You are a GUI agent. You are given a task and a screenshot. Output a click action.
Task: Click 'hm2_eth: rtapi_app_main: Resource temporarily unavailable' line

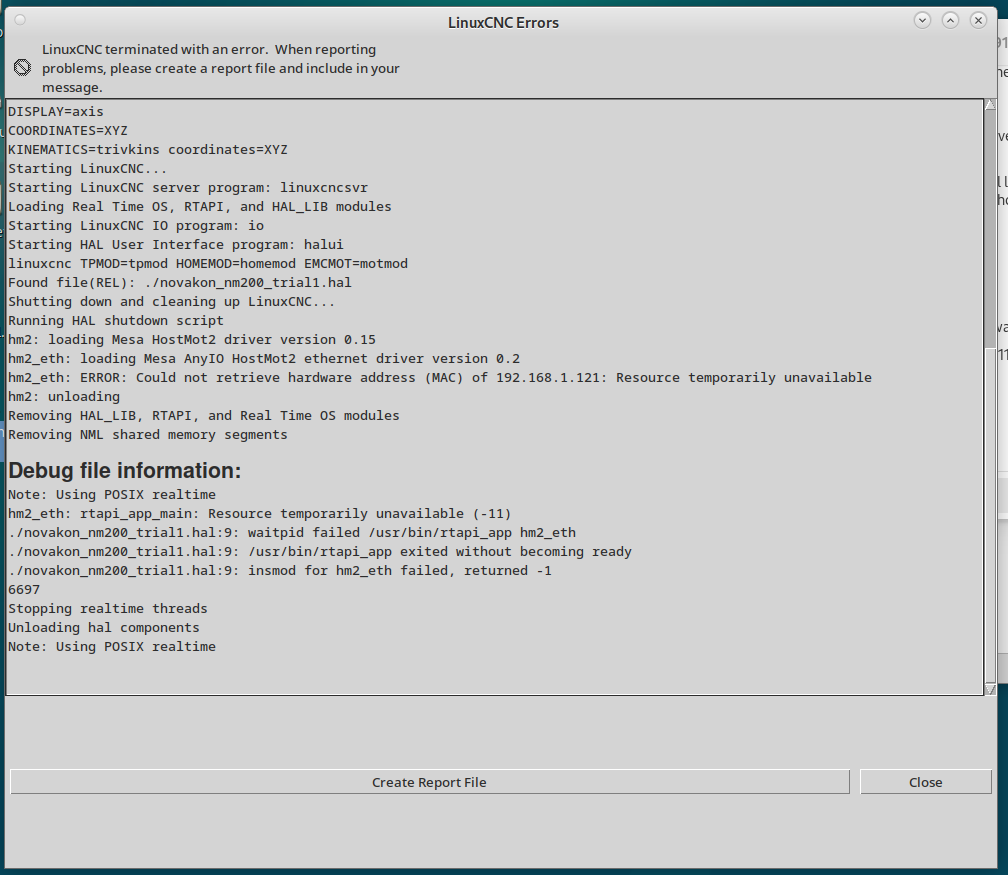(260, 514)
